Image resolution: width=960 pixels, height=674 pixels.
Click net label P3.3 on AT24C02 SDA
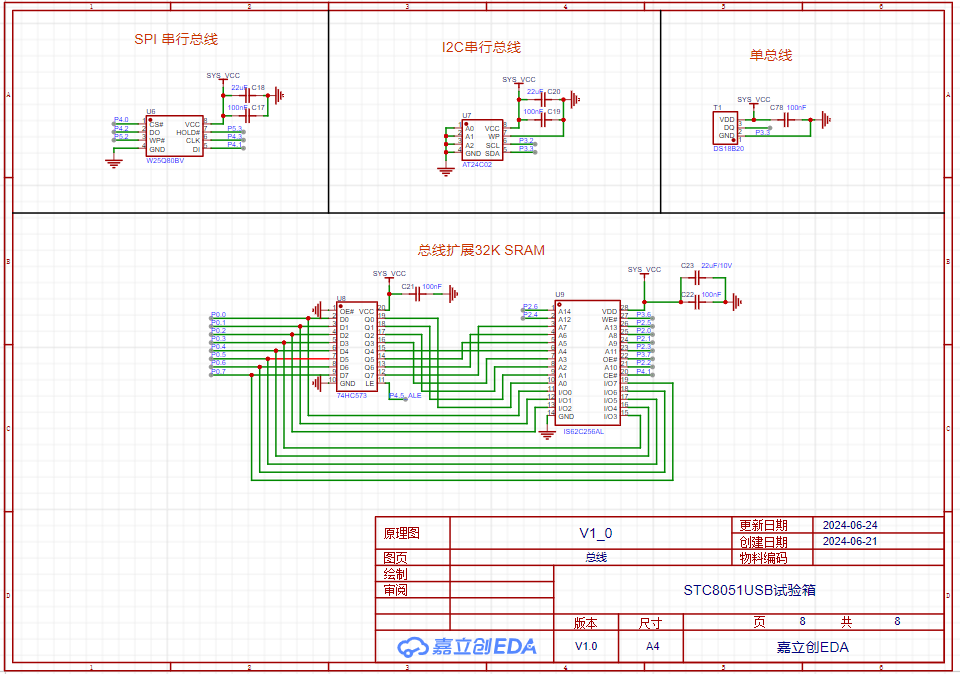(x=526, y=149)
